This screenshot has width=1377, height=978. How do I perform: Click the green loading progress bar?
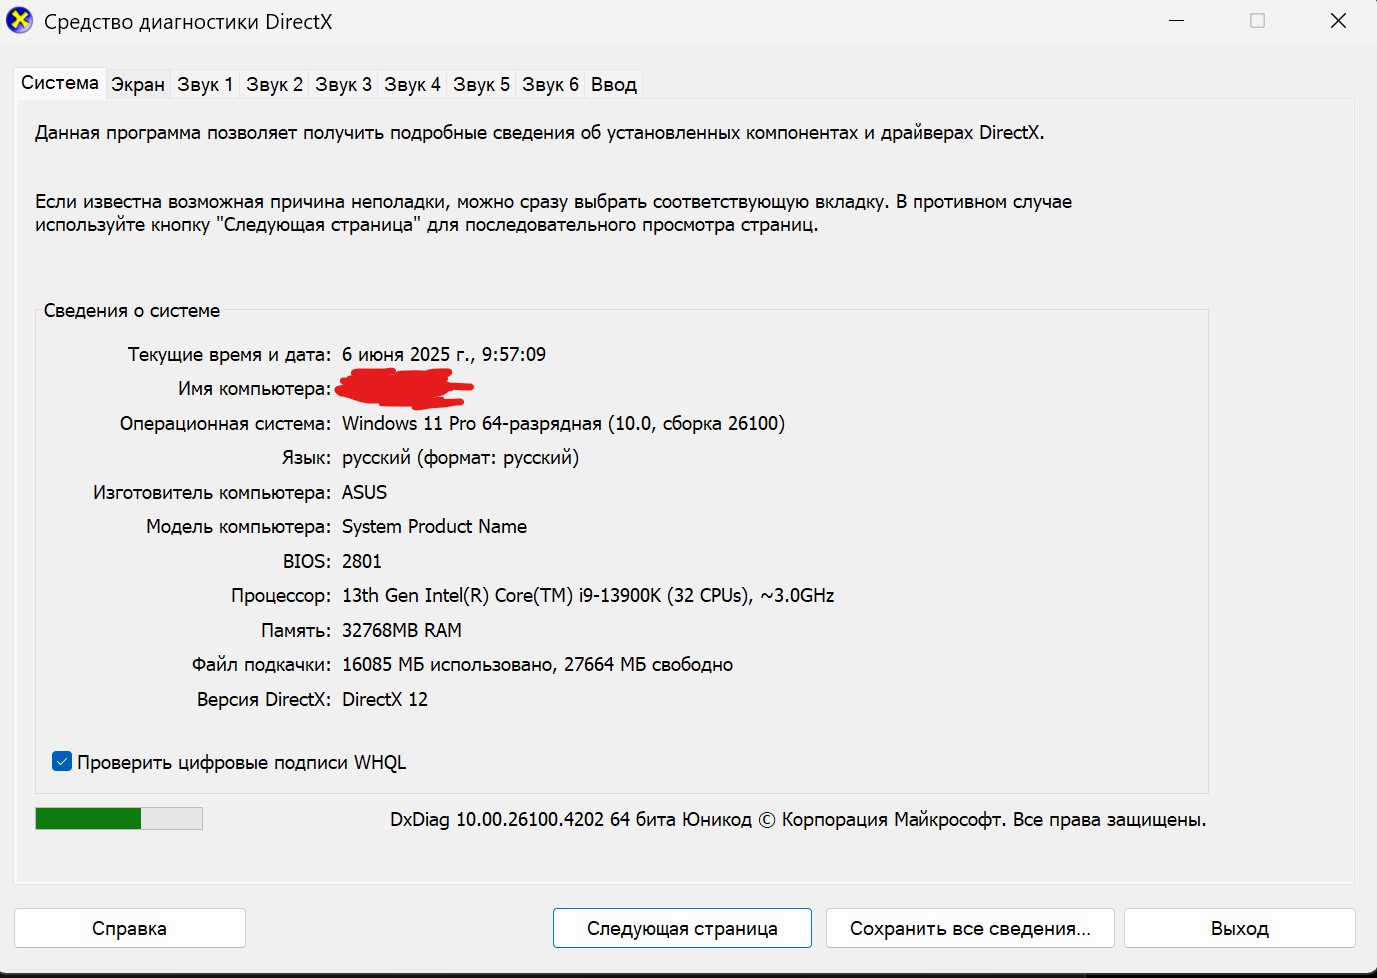(119, 819)
